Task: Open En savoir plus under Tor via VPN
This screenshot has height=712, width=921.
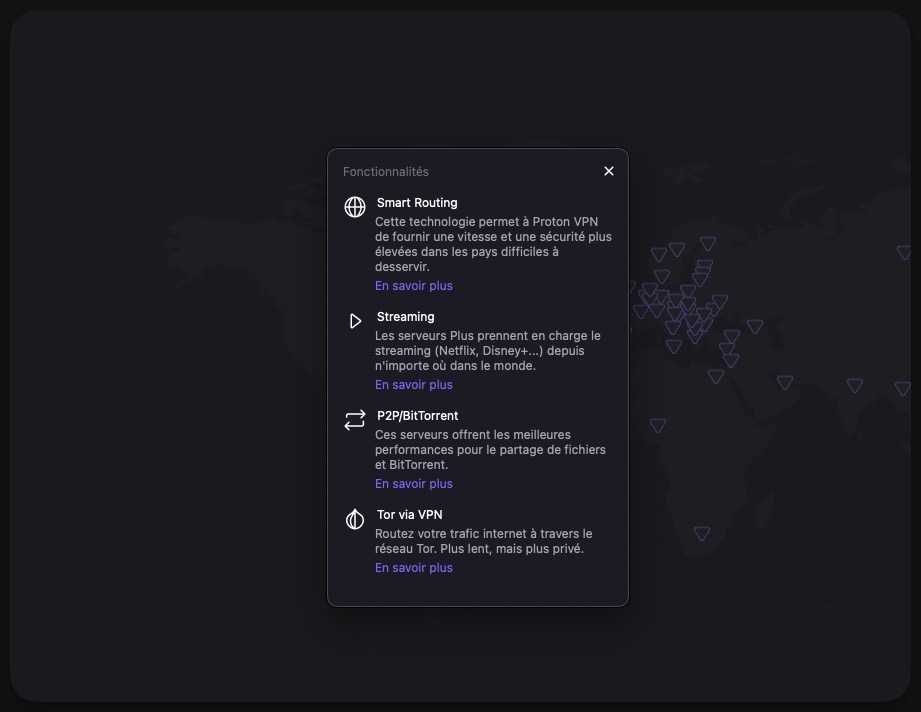Action: coord(414,567)
